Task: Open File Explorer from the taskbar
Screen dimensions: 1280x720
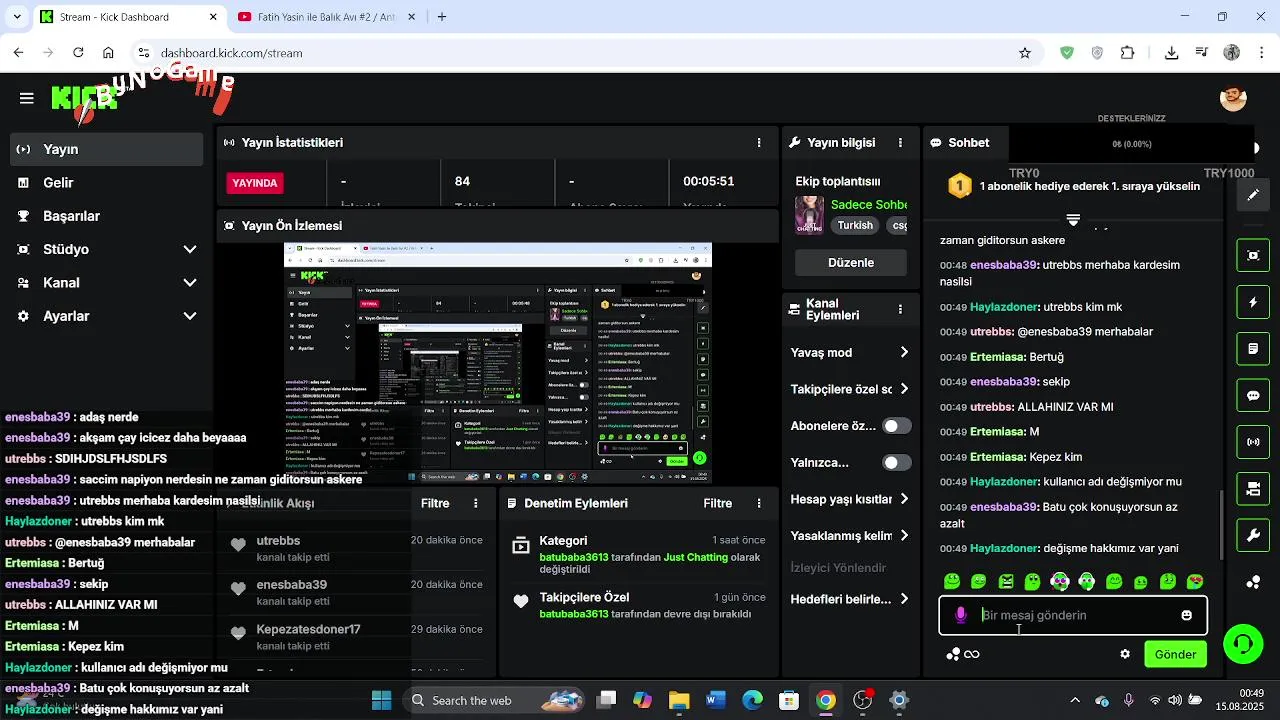Action: click(678, 700)
